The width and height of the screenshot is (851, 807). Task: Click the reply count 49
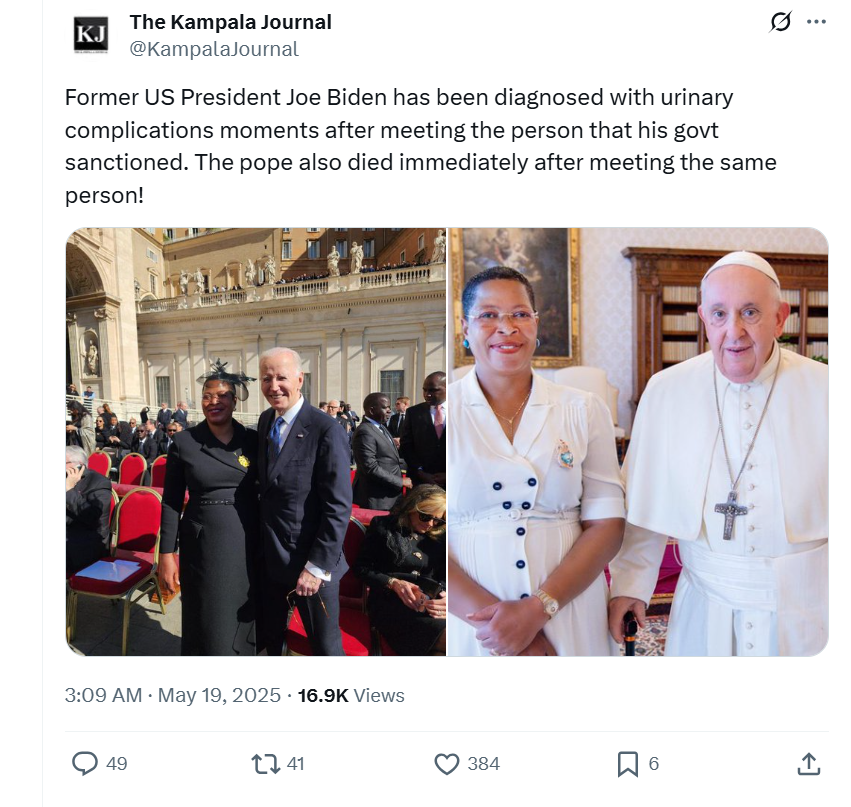116,764
